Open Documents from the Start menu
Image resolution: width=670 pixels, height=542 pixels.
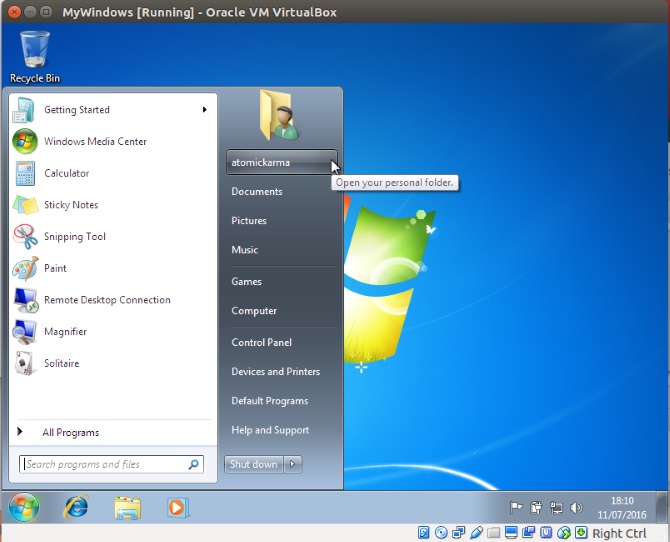click(257, 191)
